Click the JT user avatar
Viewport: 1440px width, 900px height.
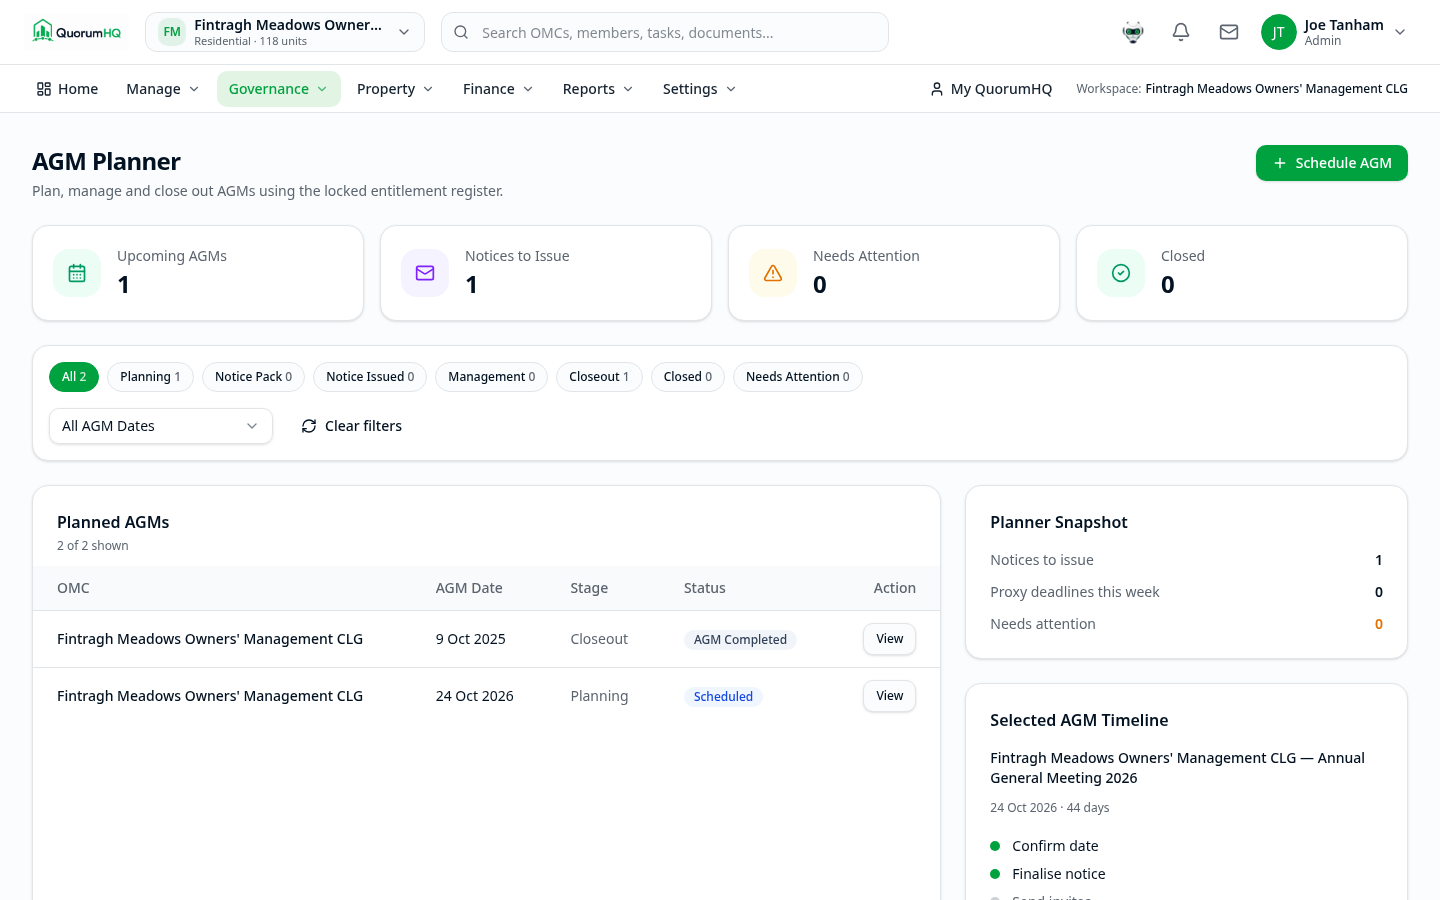click(x=1278, y=32)
